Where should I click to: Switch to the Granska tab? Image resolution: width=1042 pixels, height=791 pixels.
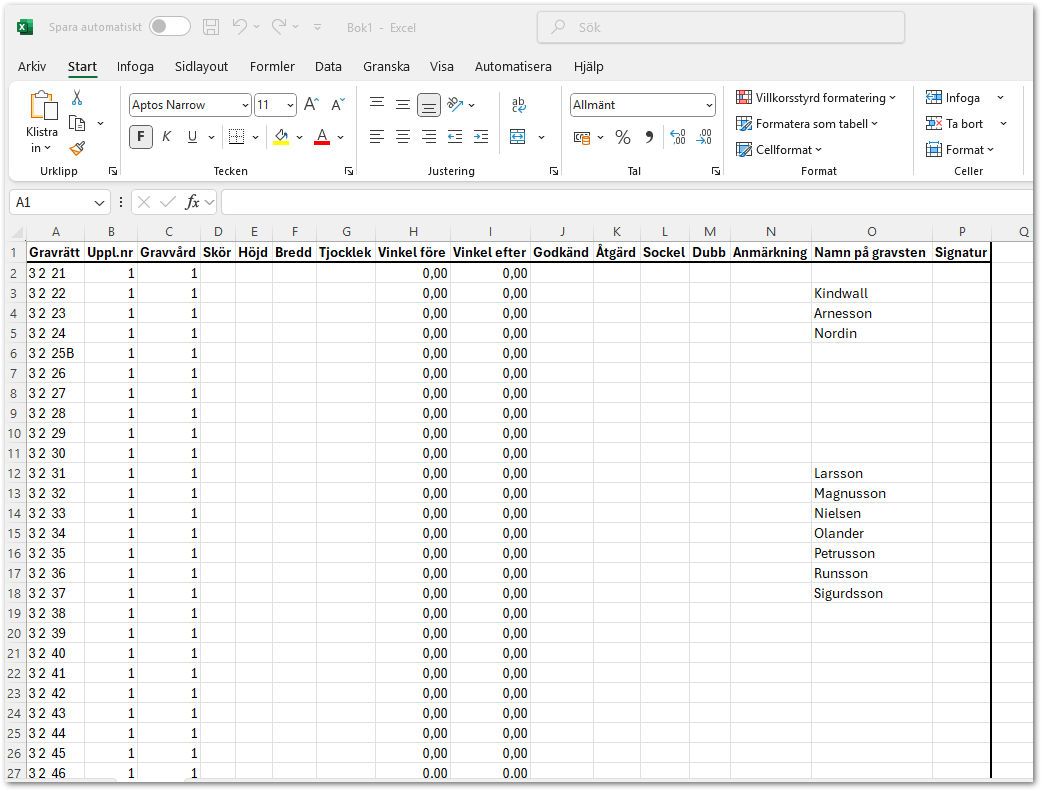tap(386, 66)
